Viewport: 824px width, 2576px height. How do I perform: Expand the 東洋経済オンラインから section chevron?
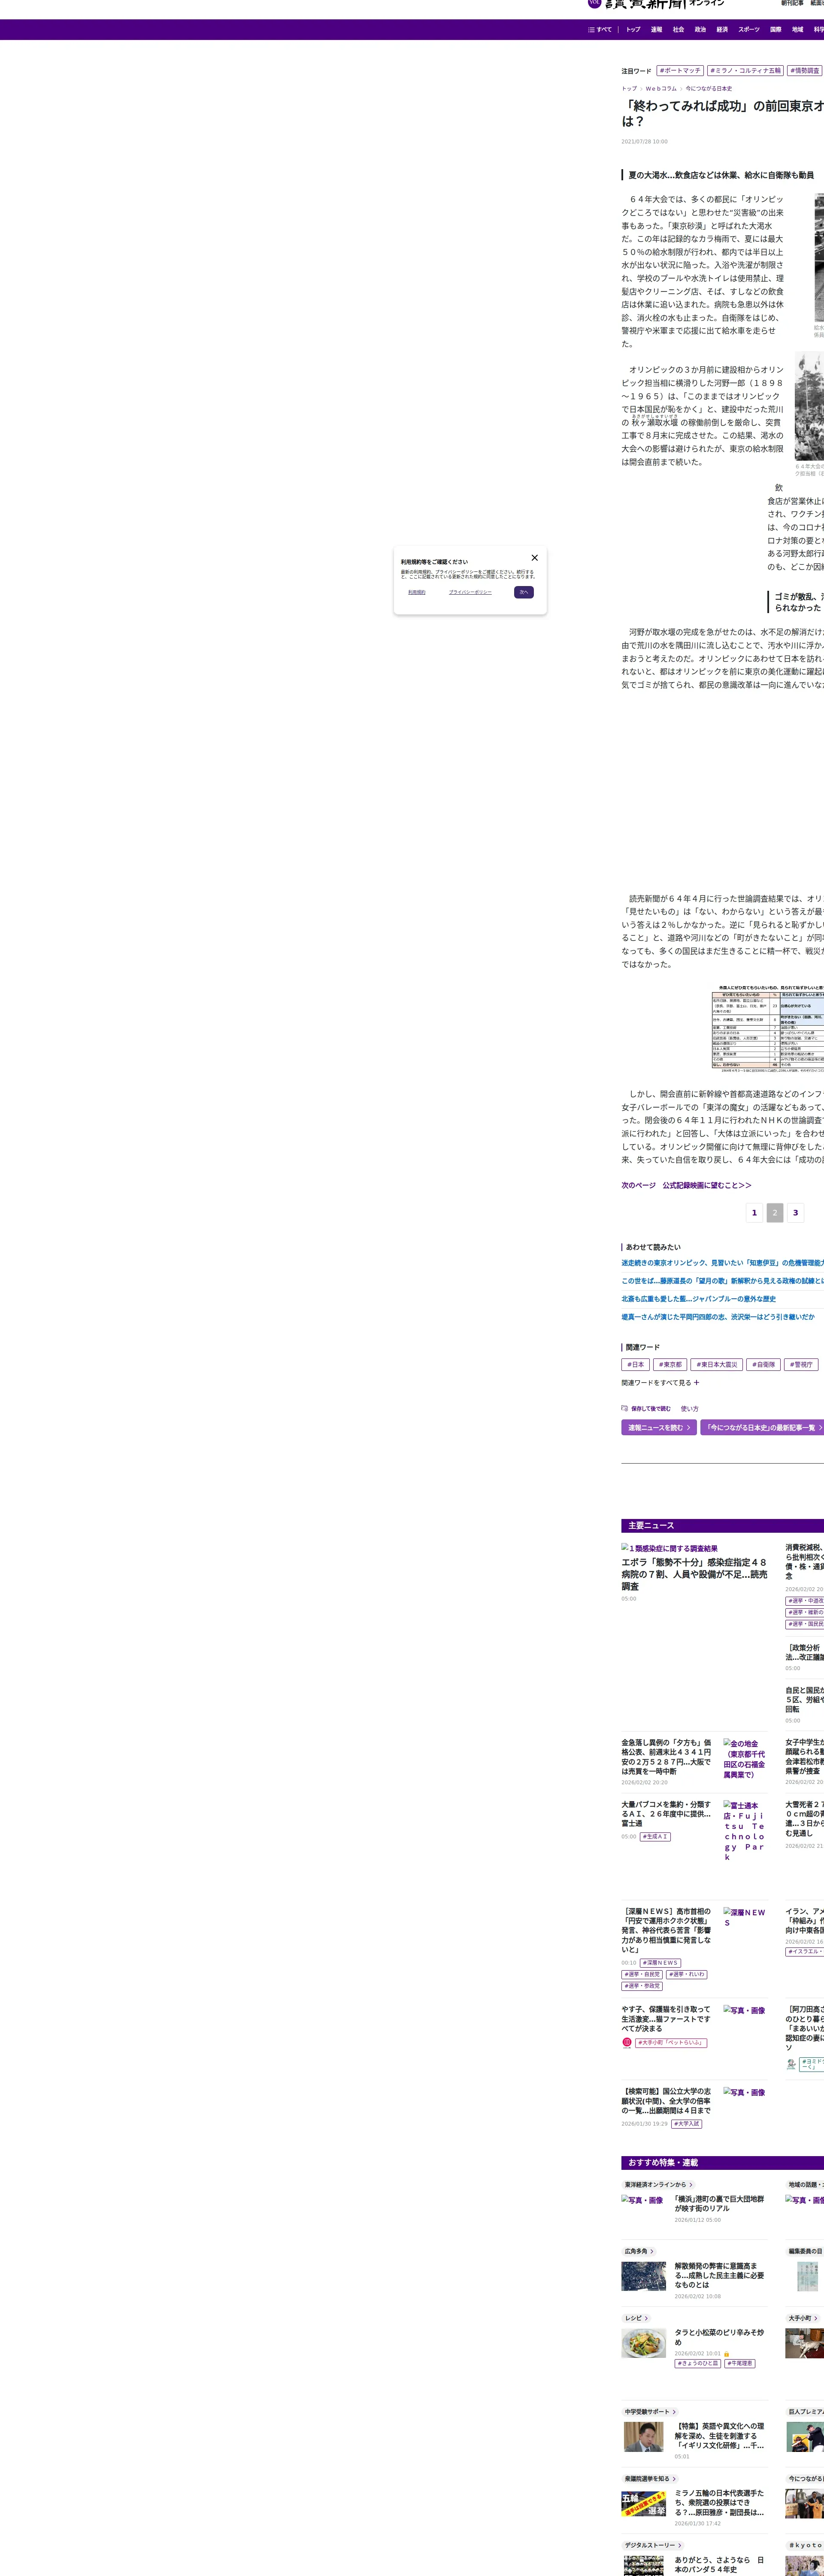690,2185
